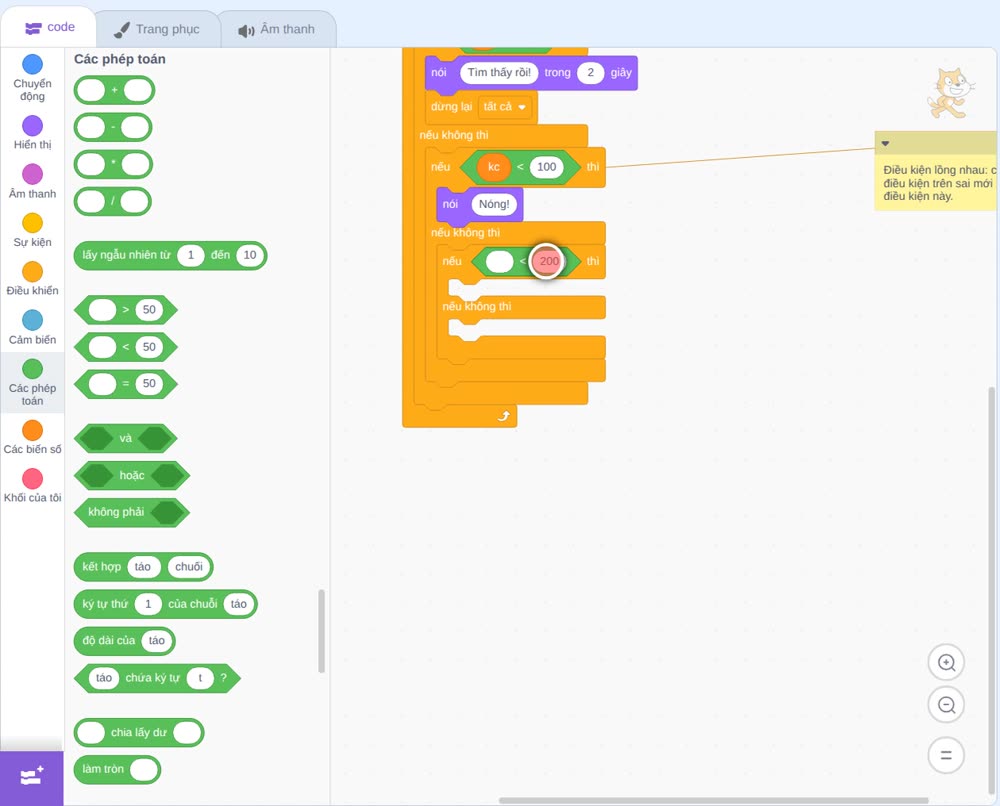This screenshot has width=1000, height=806.
Task: Select the Âm thanh category circle in the sidebar
Action: pos(33,174)
